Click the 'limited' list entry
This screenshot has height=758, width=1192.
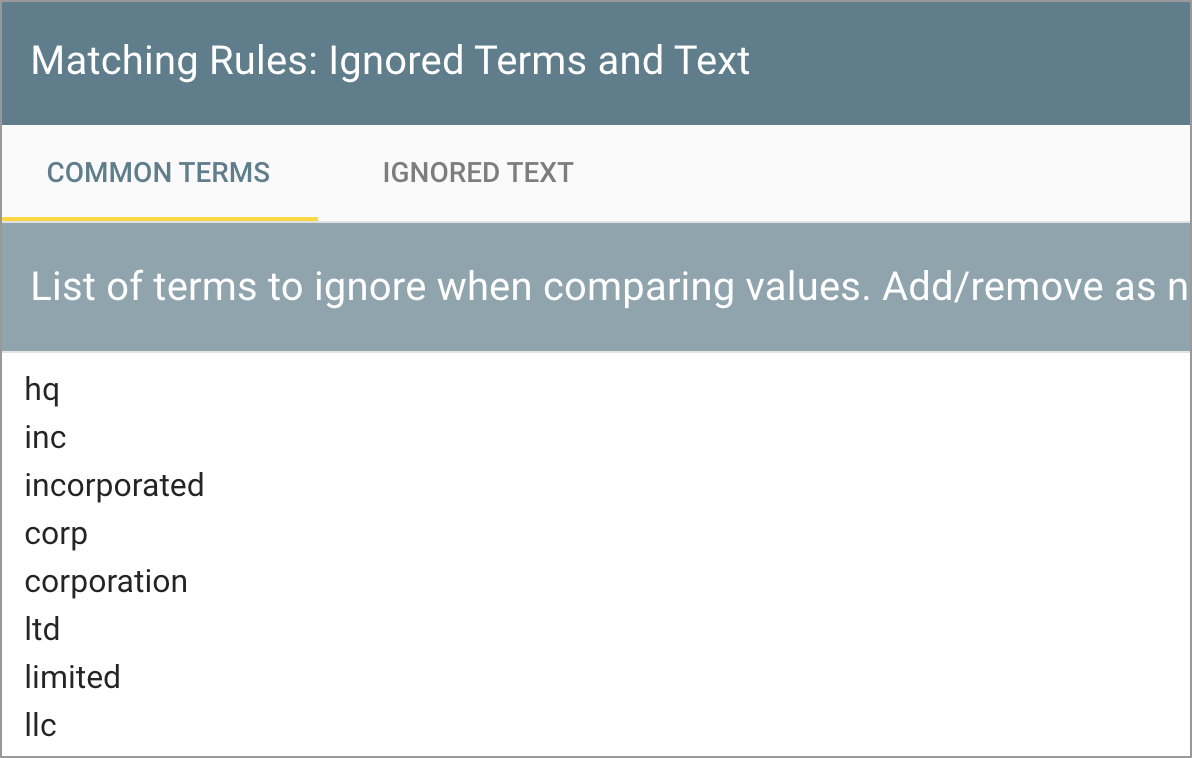pyautogui.click(x=72, y=677)
